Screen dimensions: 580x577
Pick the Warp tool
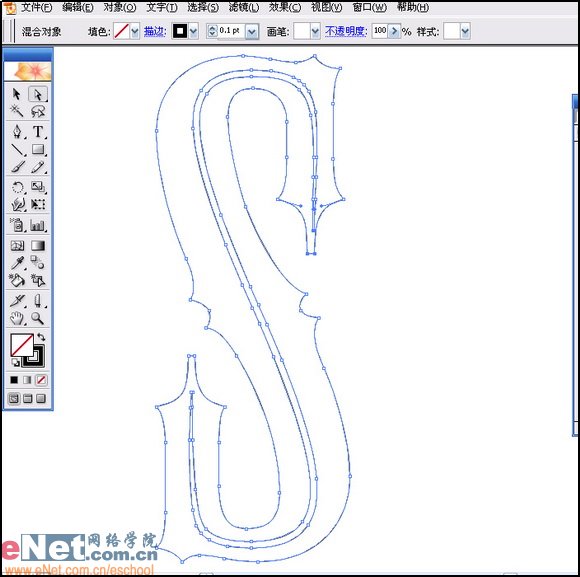(17, 204)
